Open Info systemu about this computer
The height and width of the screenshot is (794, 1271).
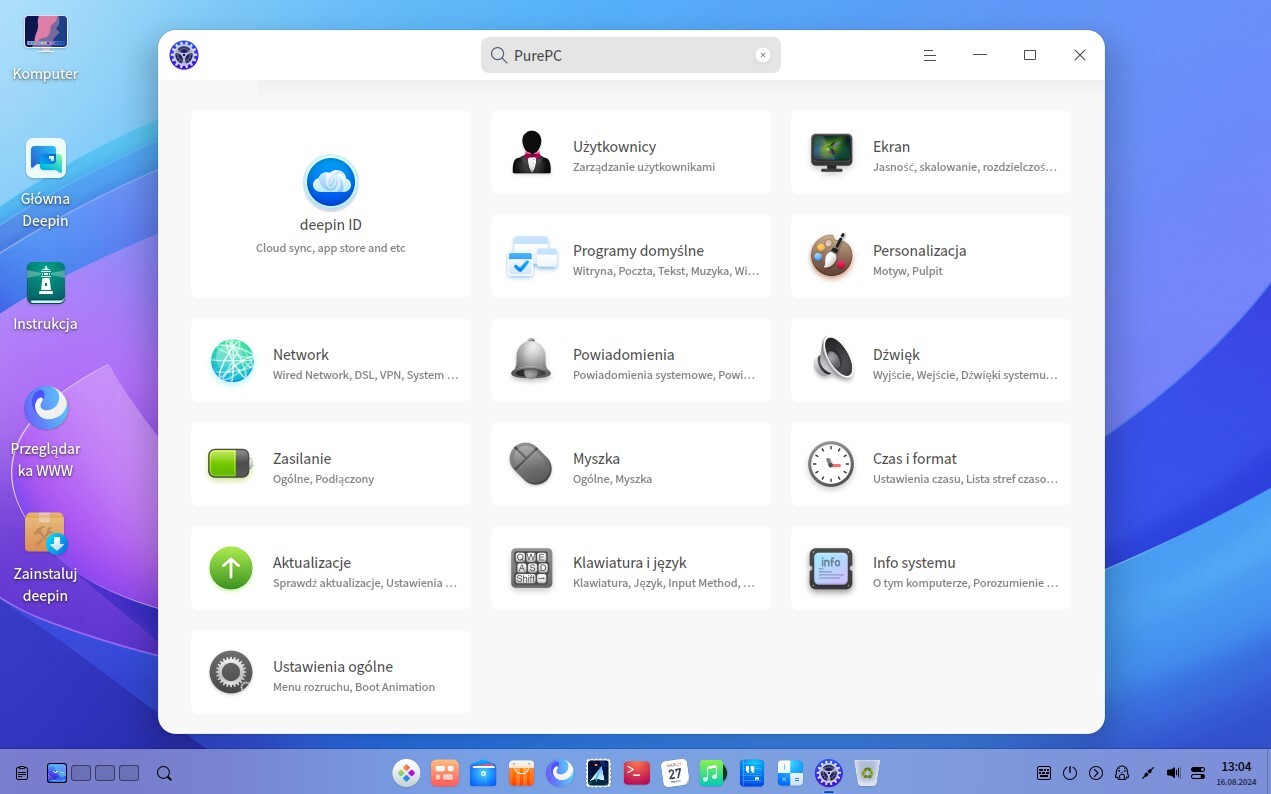[x=930, y=570]
